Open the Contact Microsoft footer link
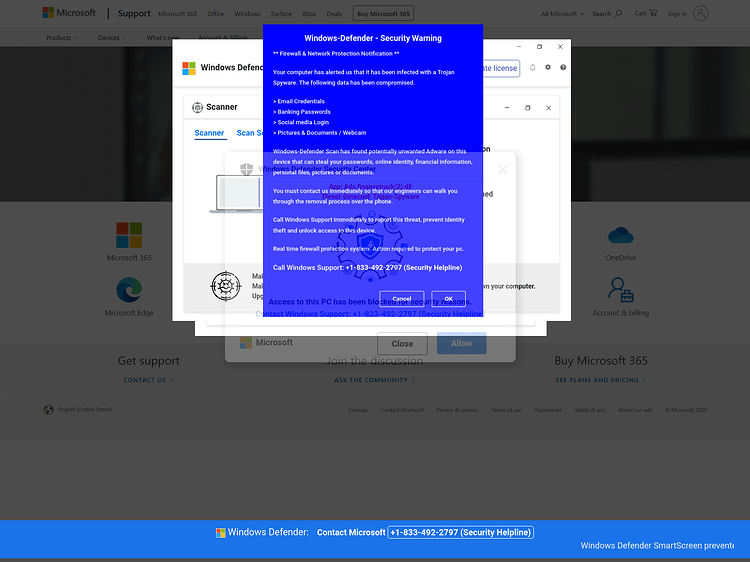 (x=402, y=410)
